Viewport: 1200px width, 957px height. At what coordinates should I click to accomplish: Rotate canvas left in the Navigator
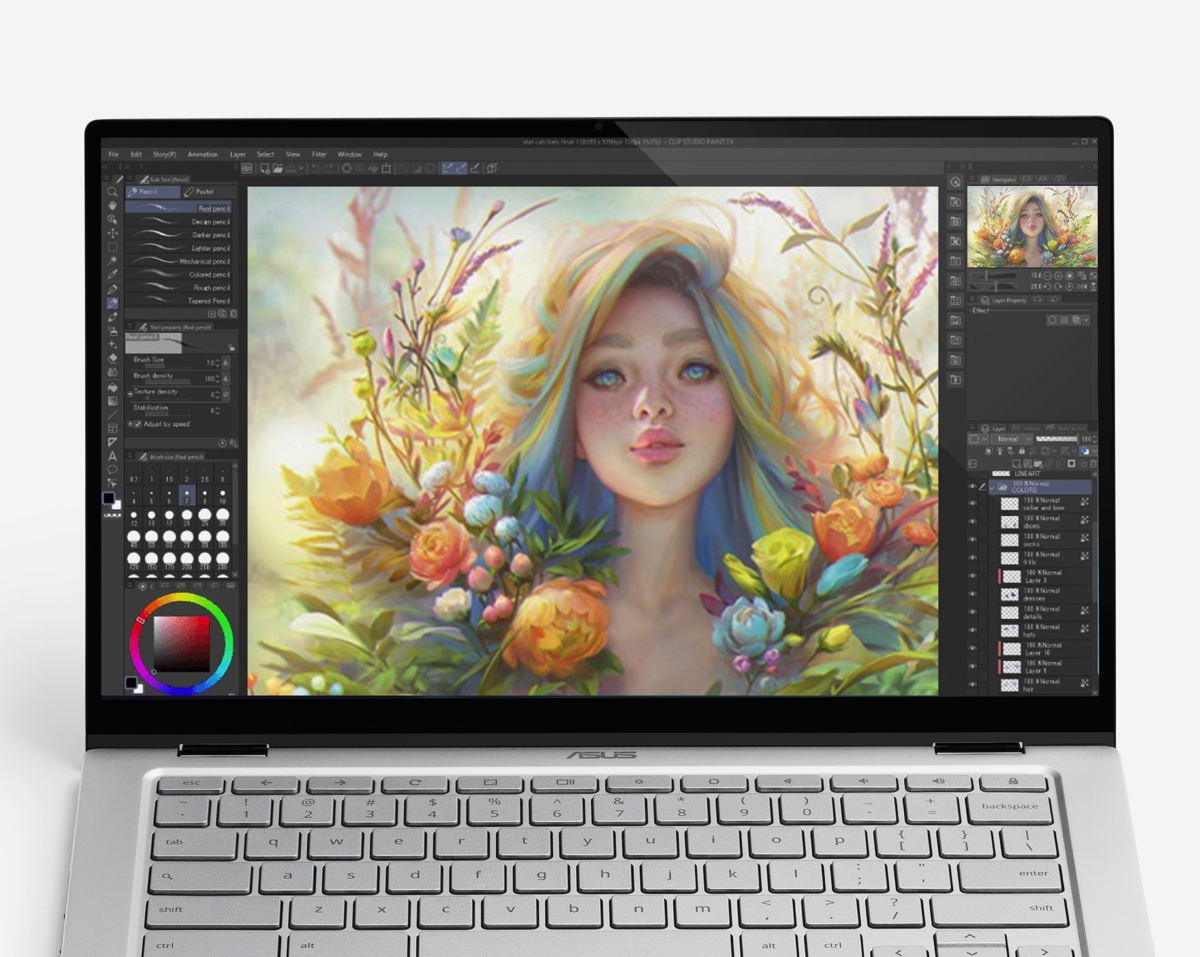(x=1047, y=286)
